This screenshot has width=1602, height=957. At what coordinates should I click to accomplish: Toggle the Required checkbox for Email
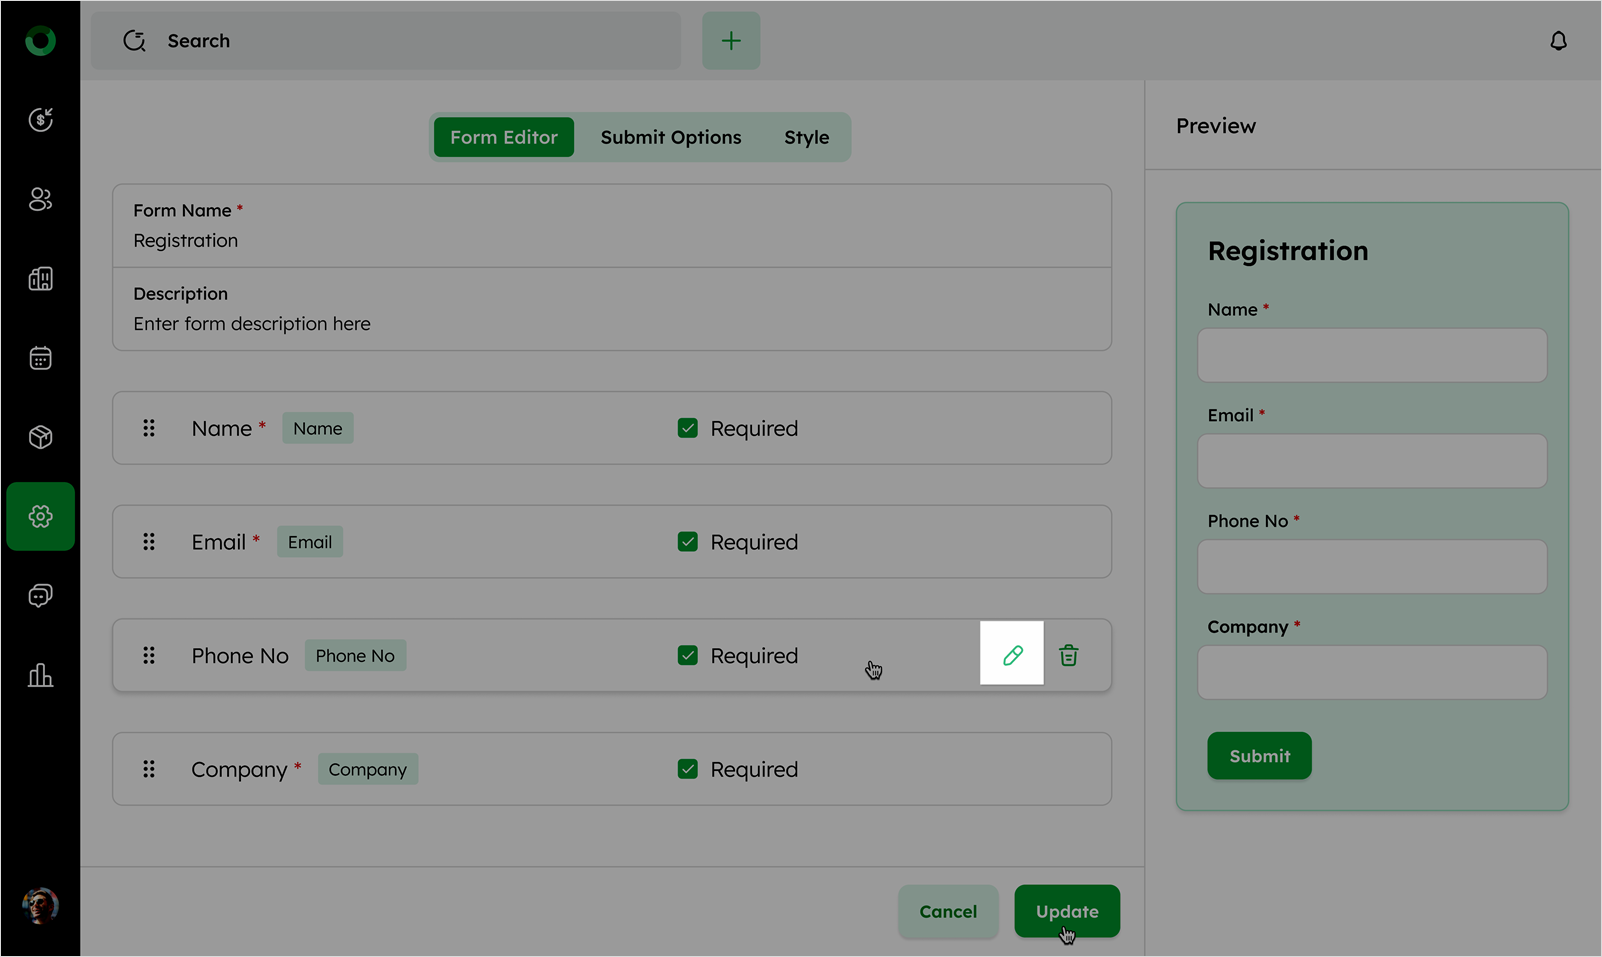coord(687,542)
